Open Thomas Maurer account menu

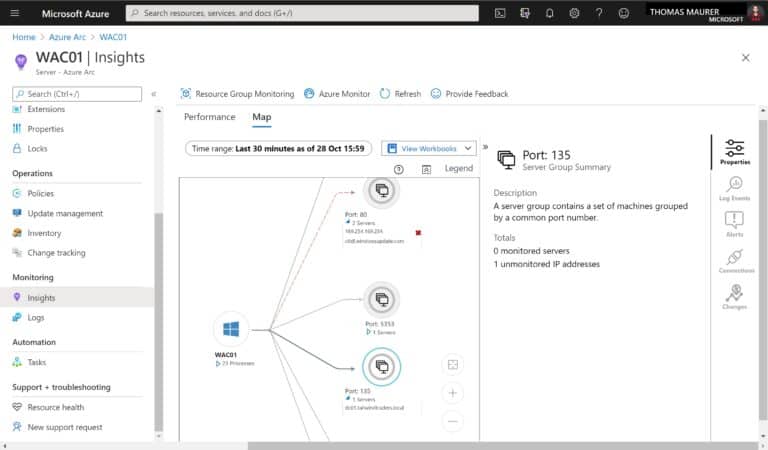click(704, 14)
